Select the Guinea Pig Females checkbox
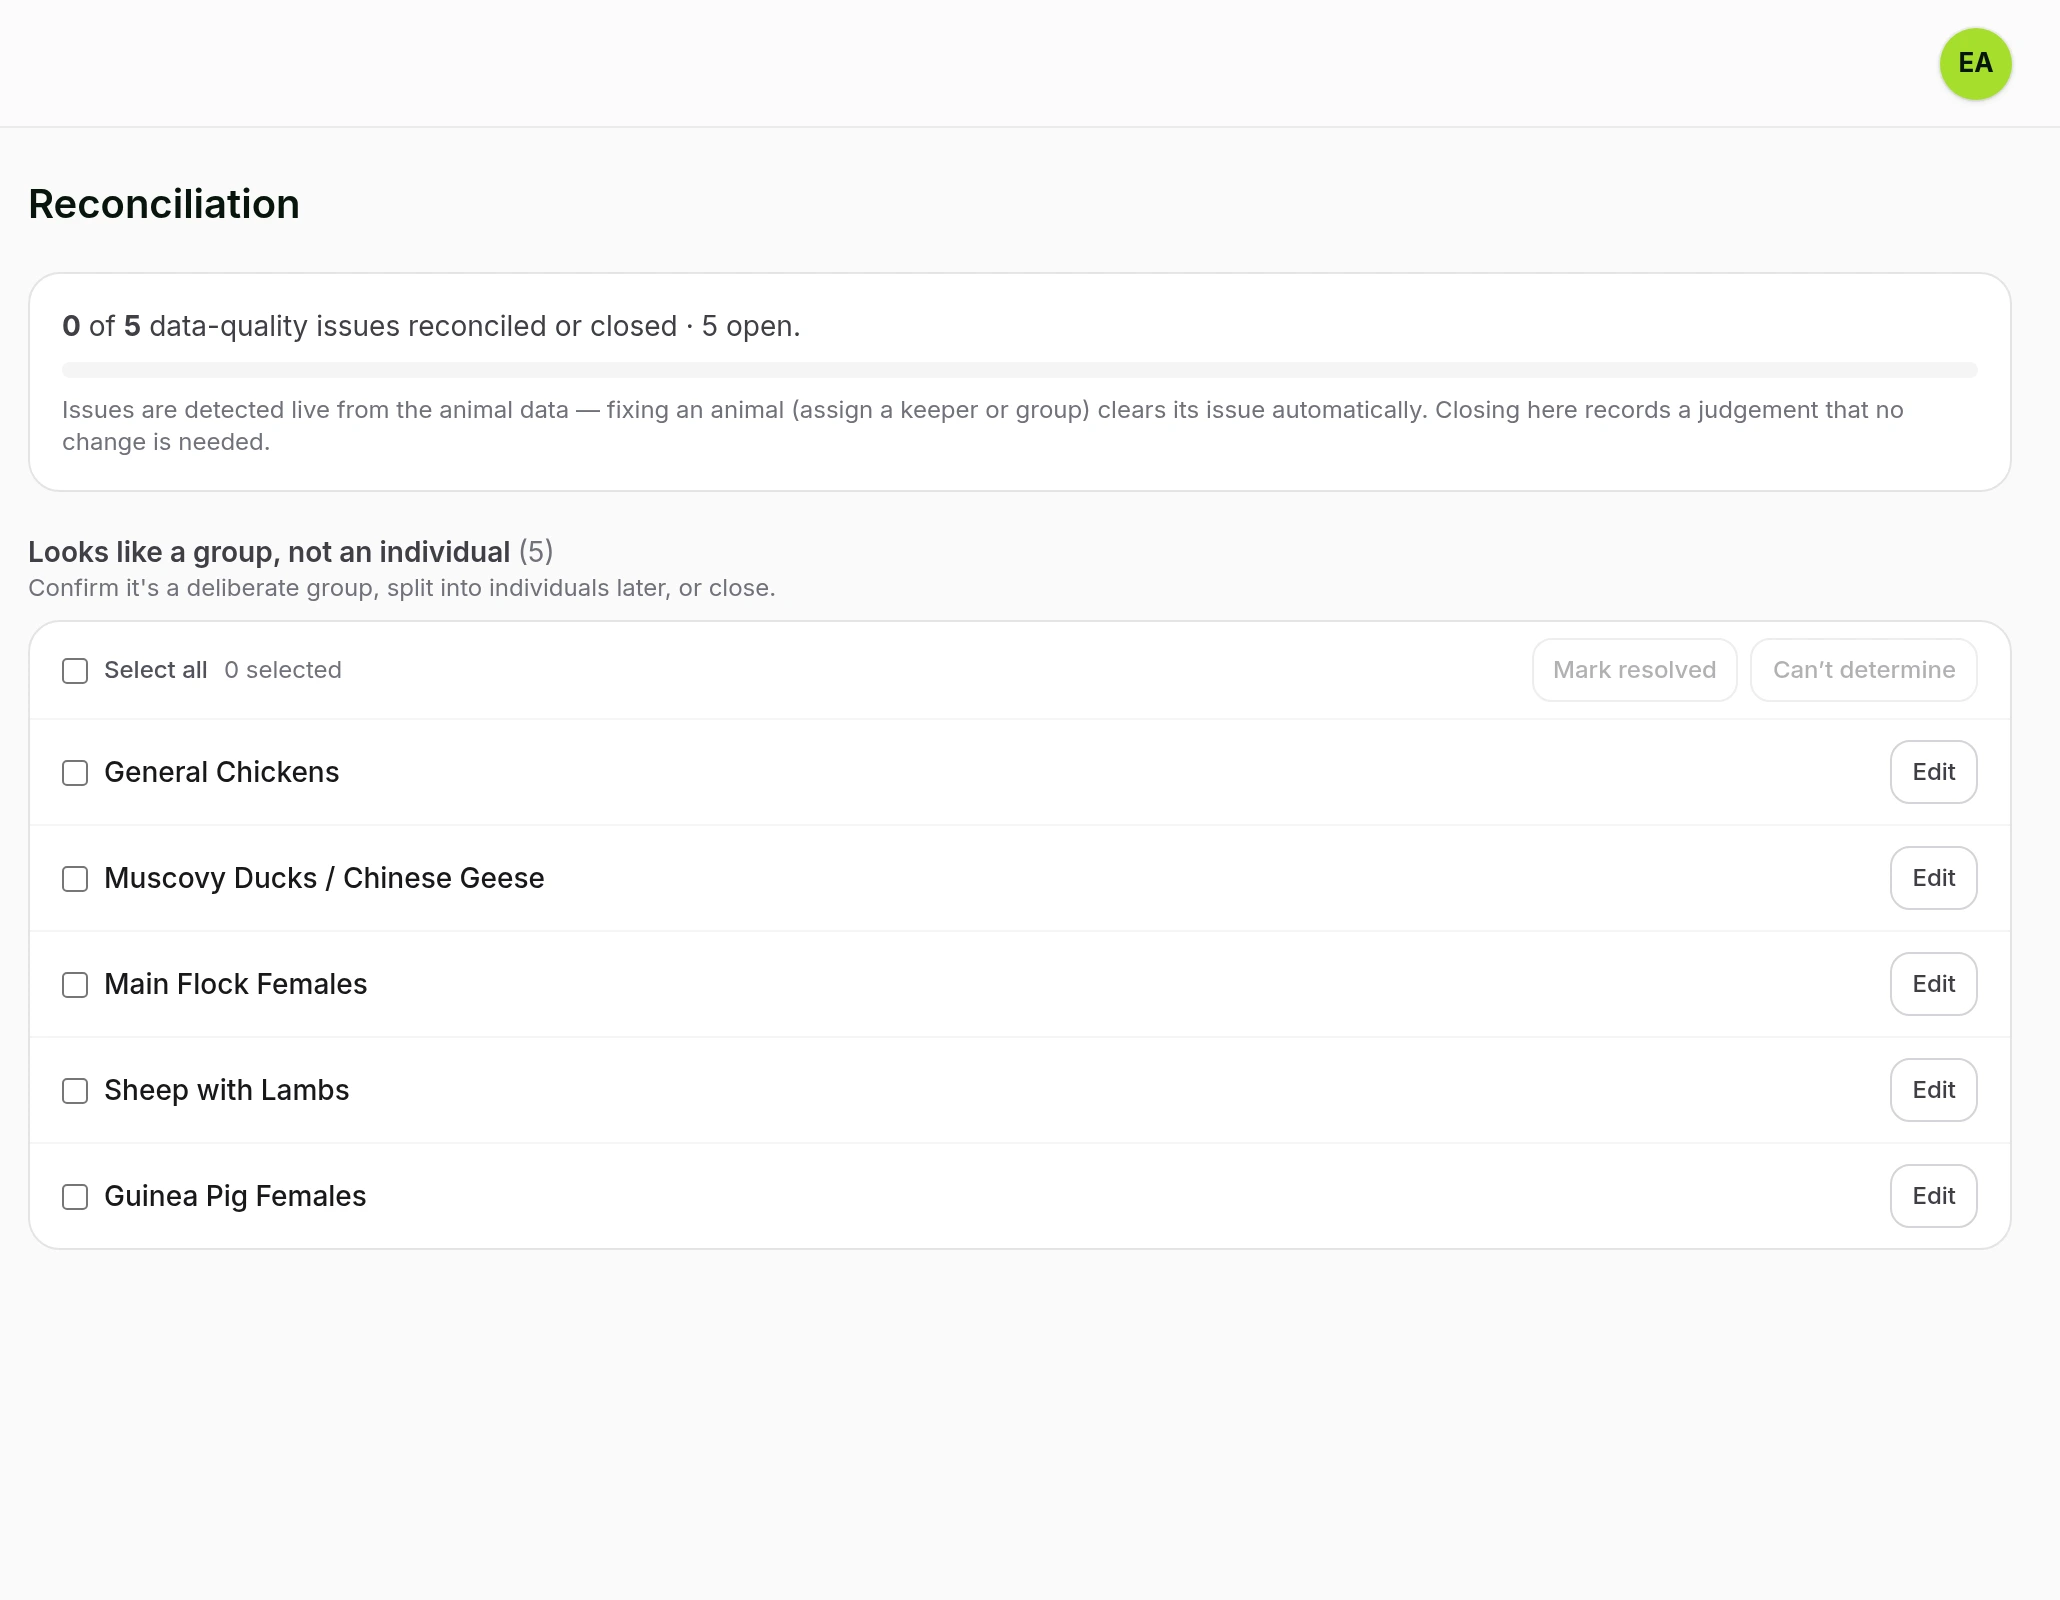Viewport: 2060px width, 1600px height. (75, 1197)
